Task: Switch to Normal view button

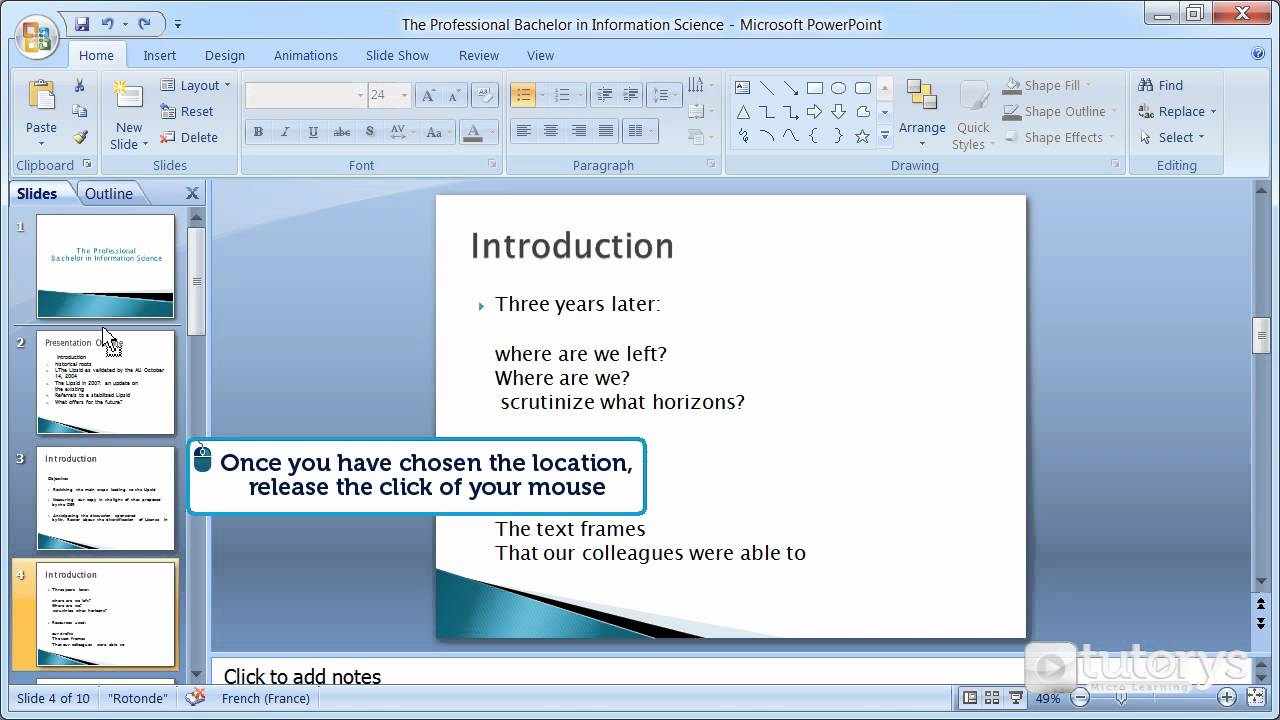Action: pos(968,698)
